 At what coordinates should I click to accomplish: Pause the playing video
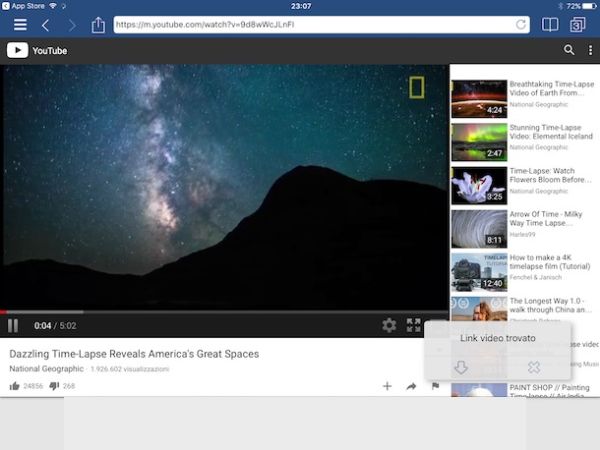pos(14,325)
